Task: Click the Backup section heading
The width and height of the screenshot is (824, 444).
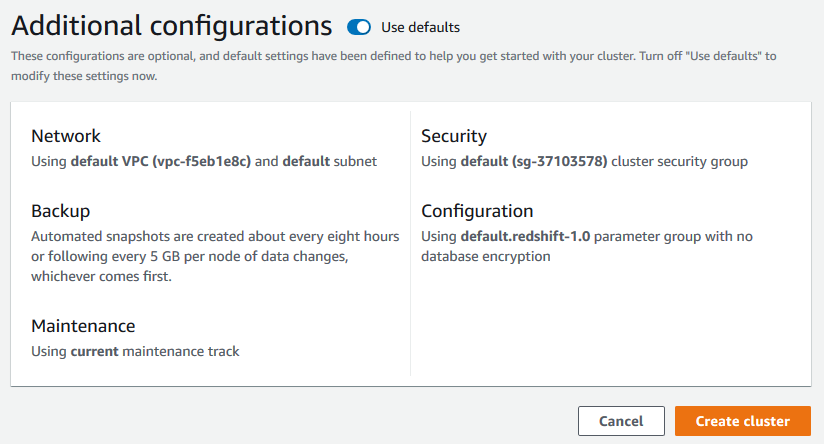Action: 60,211
